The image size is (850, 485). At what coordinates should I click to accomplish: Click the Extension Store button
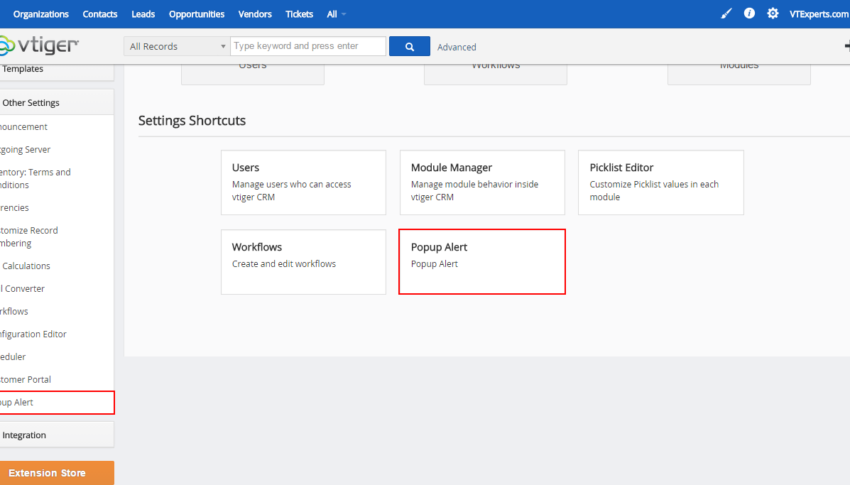[x=57, y=473]
